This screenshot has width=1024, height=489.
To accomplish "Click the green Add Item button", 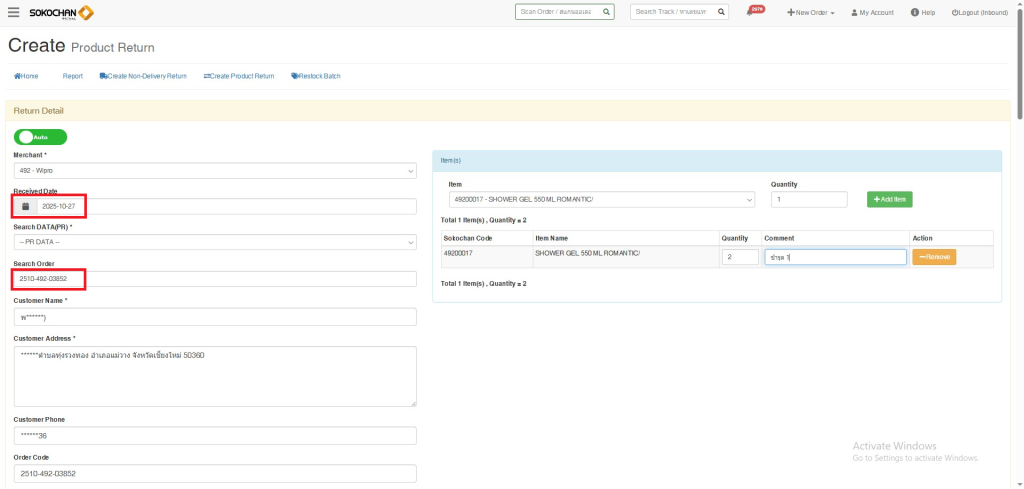I will [889, 200].
